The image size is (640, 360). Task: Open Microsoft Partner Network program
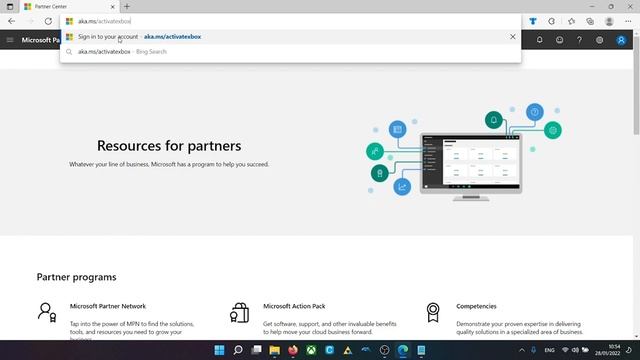[x=108, y=306]
